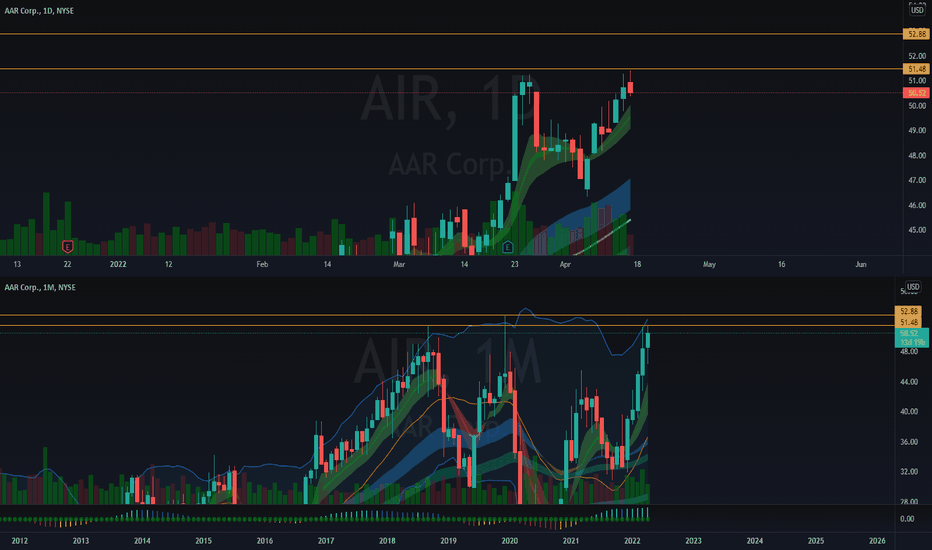The height and width of the screenshot is (550, 932).
Task: Click 'May' on the daily time axis
Action: point(709,264)
